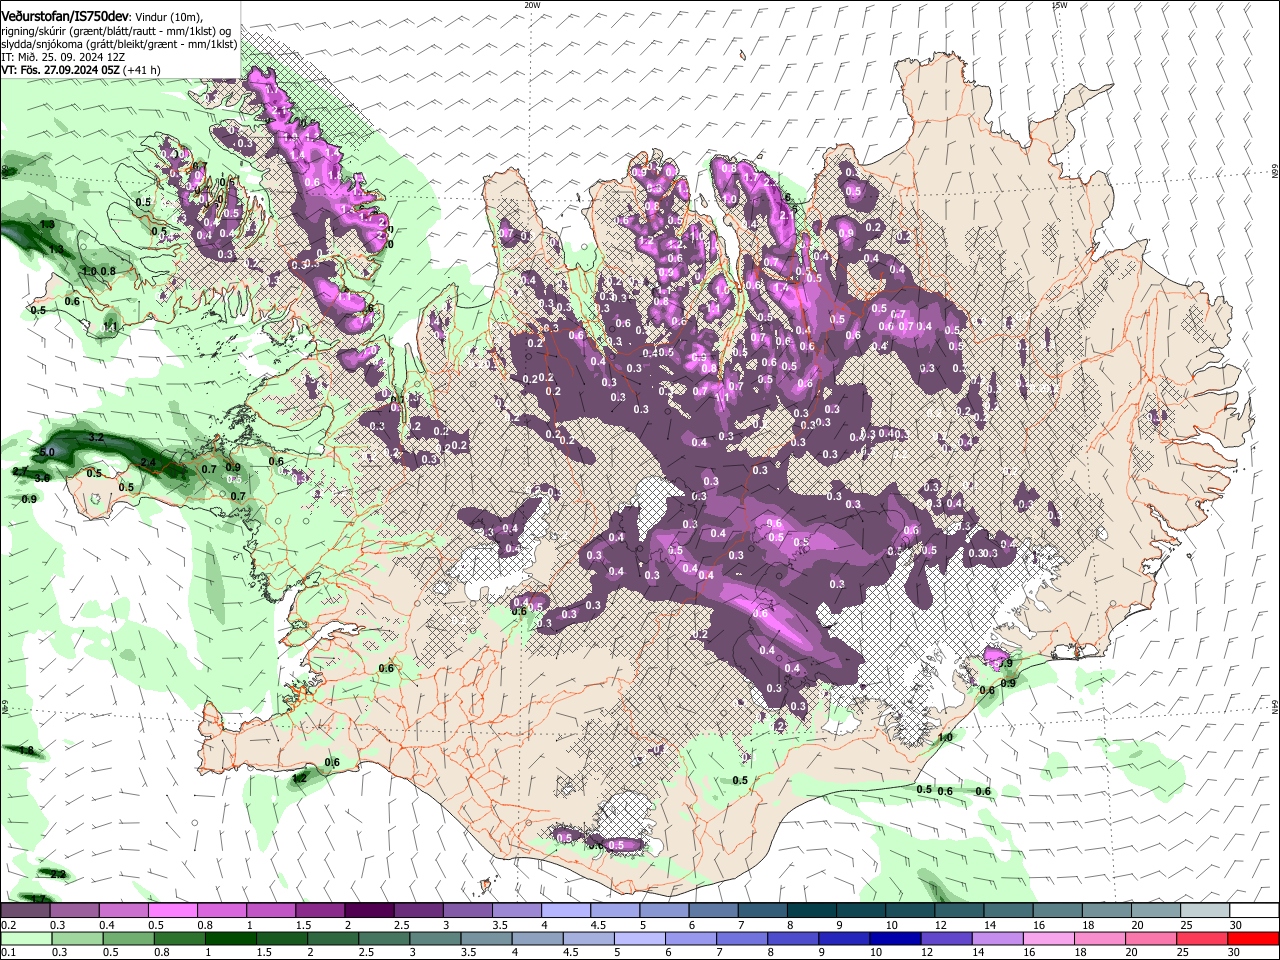Select the 30 white snow legend swatch
Image resolution: width=1280 pixels, height=960 pixels.
[1253, 911]
